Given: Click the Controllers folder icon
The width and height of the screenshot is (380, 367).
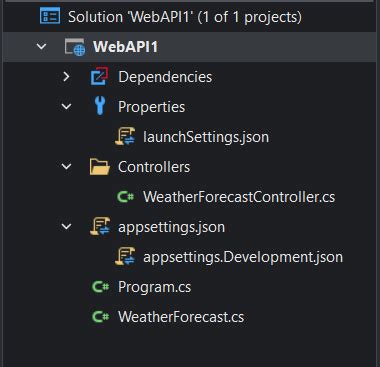Looking at the screenshot, I should [100, 167].
